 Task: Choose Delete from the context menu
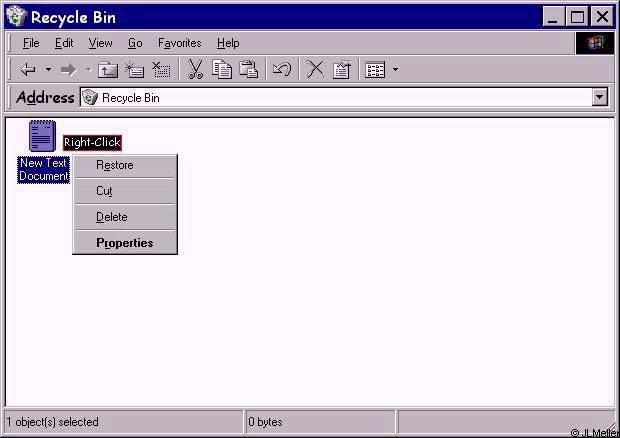point(125,217)
